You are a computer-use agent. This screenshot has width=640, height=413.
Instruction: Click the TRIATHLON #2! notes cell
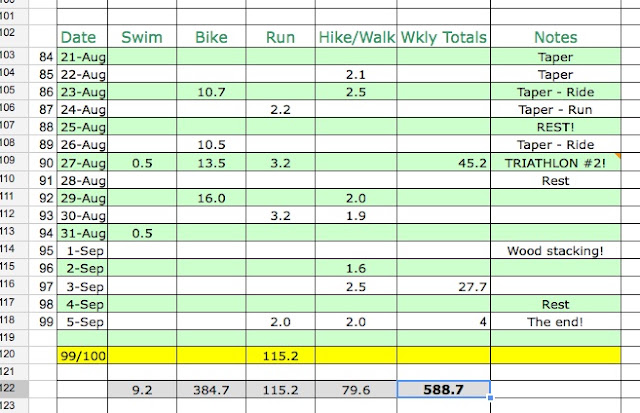click(556, 163)
